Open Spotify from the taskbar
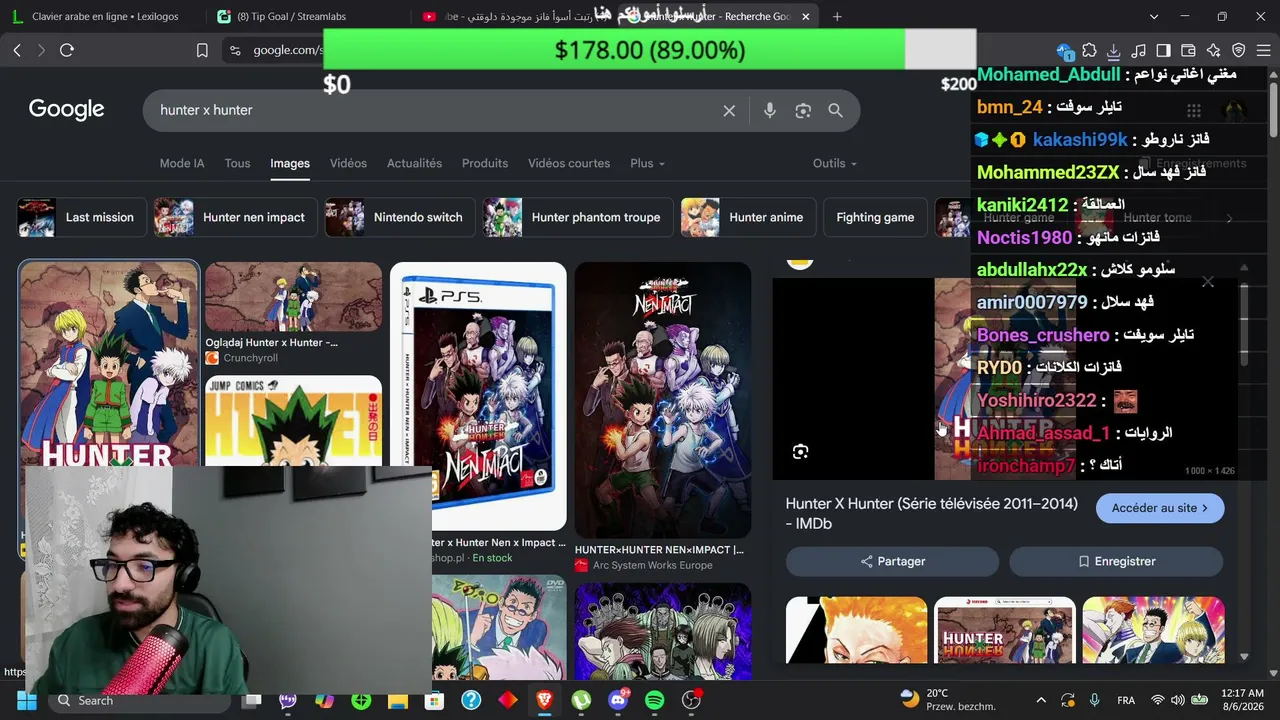The image size is (1280, 720). [x=655, y=700]
